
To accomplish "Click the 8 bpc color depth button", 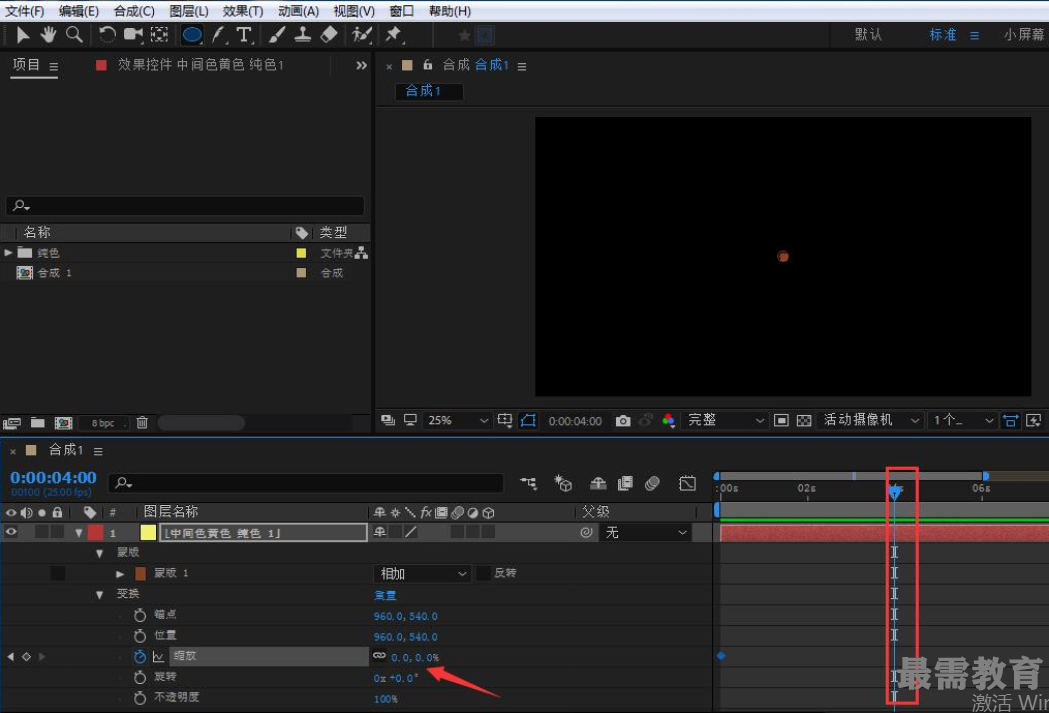I will [x=103, y=423].
